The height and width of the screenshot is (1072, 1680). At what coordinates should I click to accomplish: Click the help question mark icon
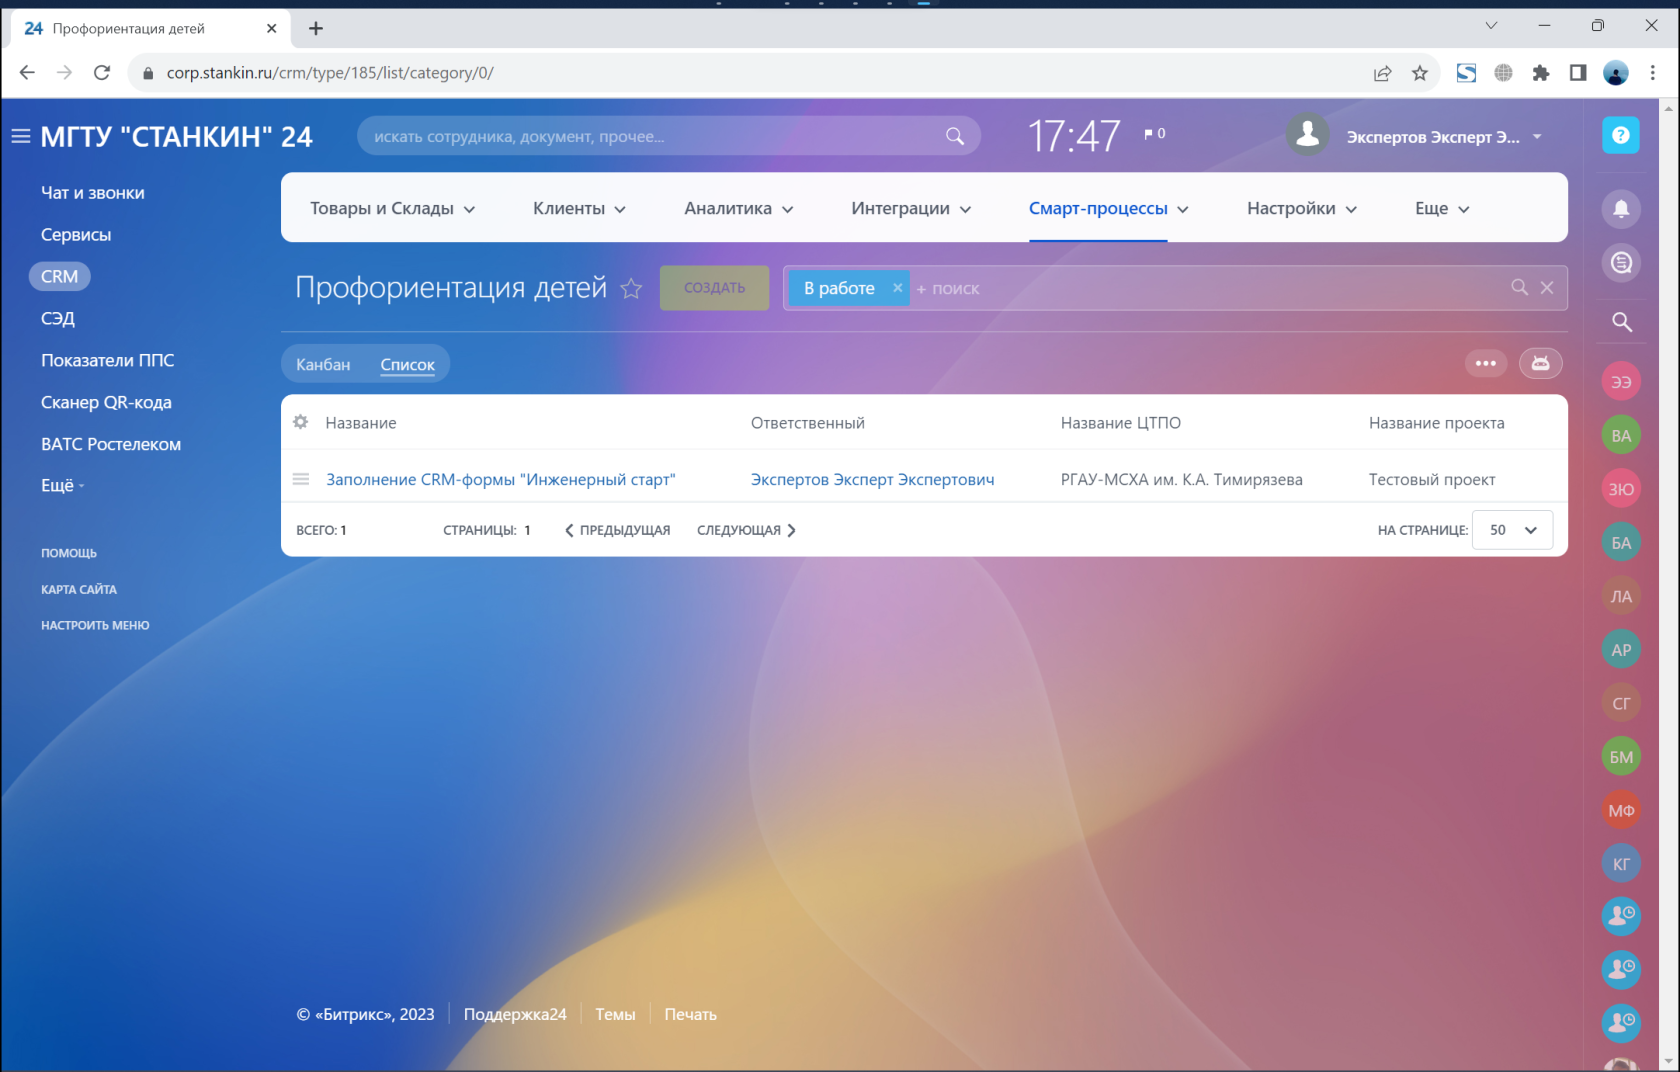click(x=1621, y=135)
